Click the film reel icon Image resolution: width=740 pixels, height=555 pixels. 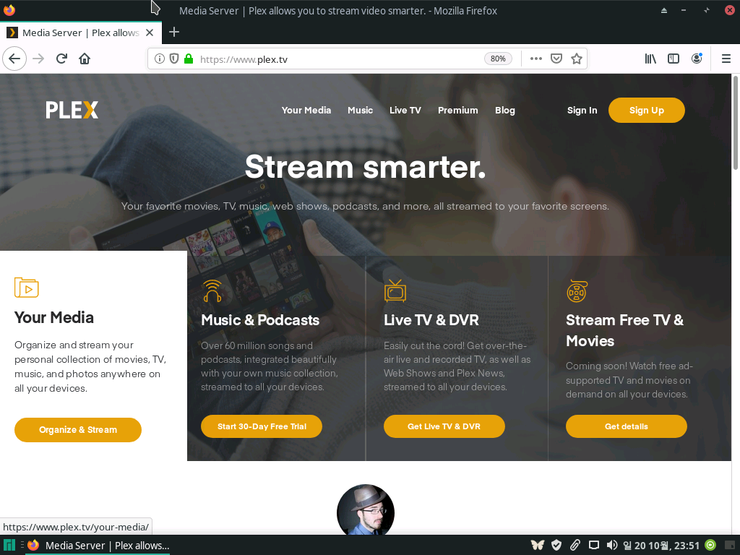pos(577,291)
